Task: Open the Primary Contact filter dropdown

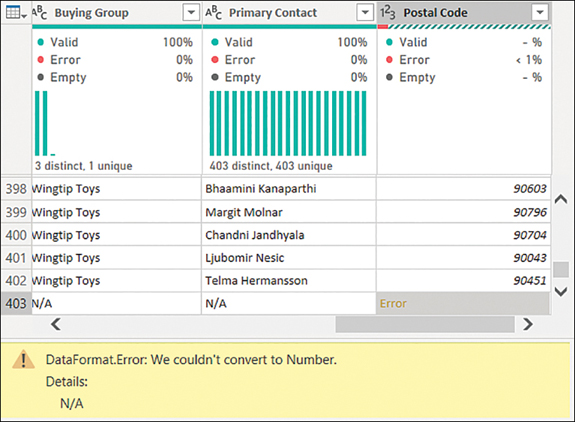Action: (x=365, y=12)
